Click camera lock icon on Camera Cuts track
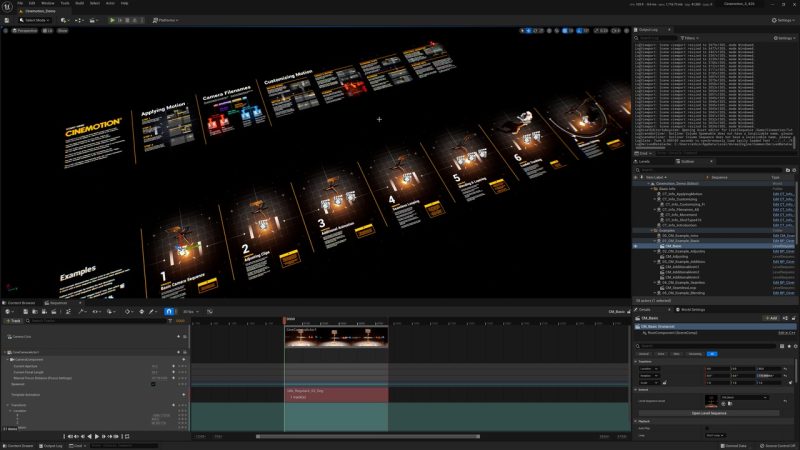The height and width of the screenshot is (450, 800). coord(185,337)
